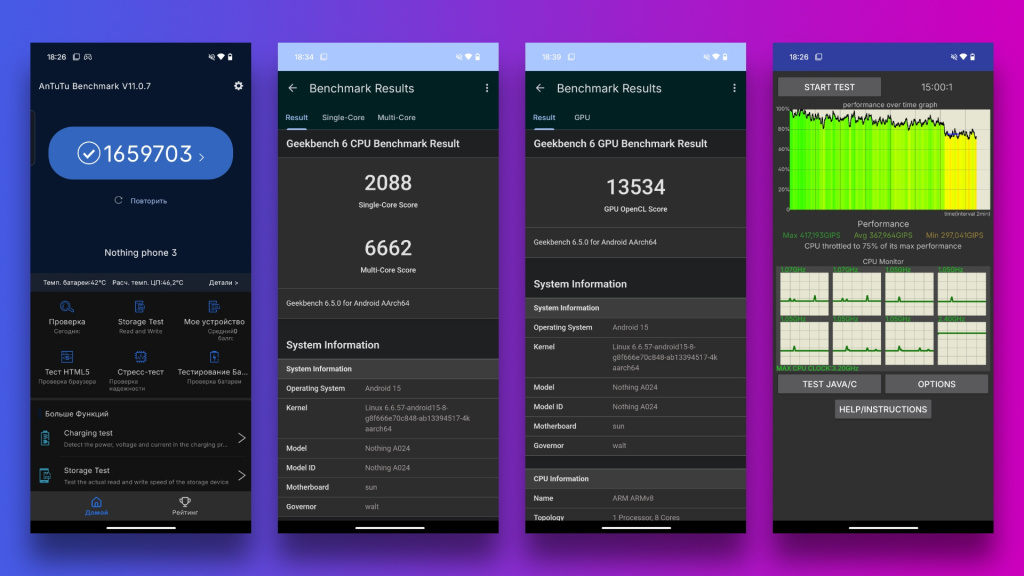Launch Тест HTML5 browser test icon
This screenshot has width=1024, height=576.
click(67, 357)
